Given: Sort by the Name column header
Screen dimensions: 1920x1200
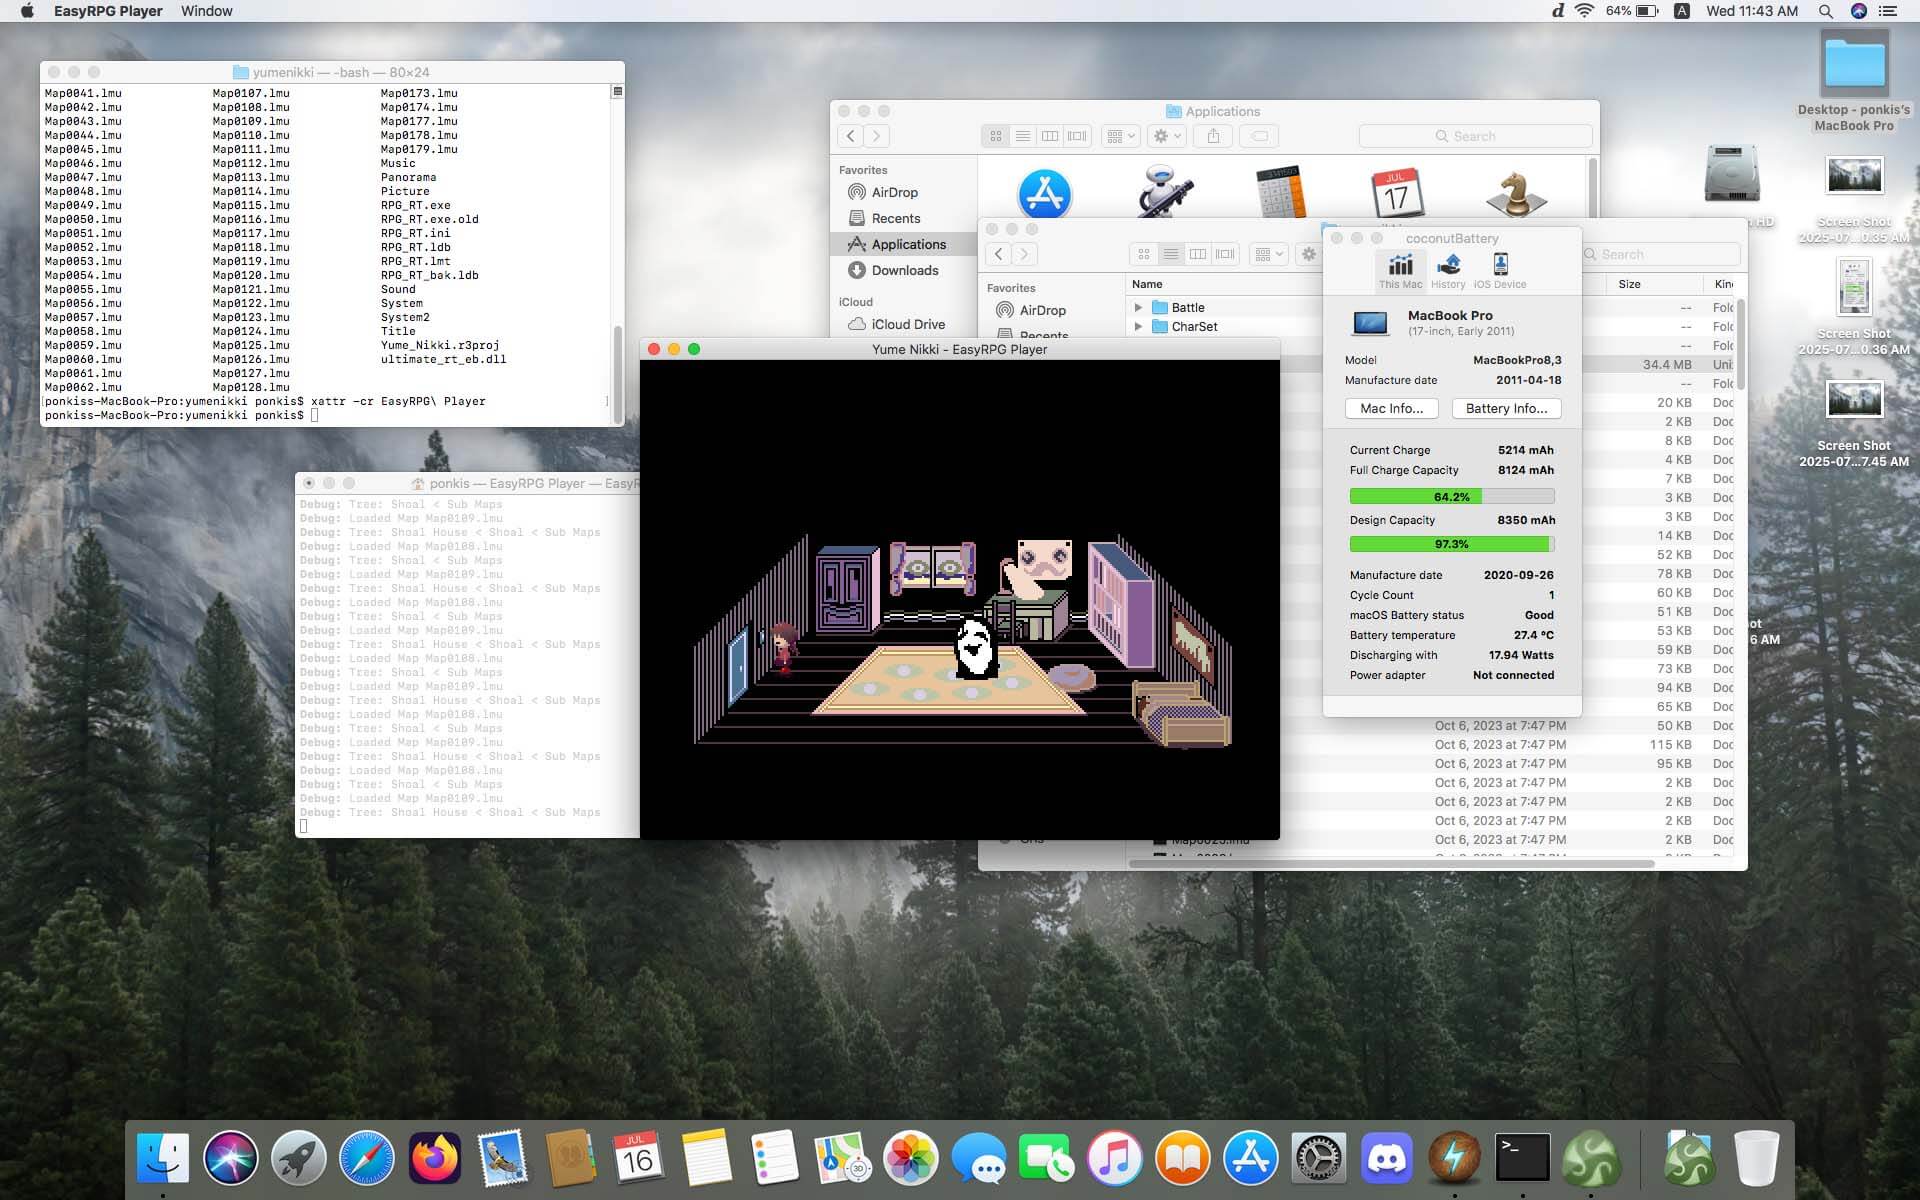Looking at the screenshot, I should (1147, 284).
